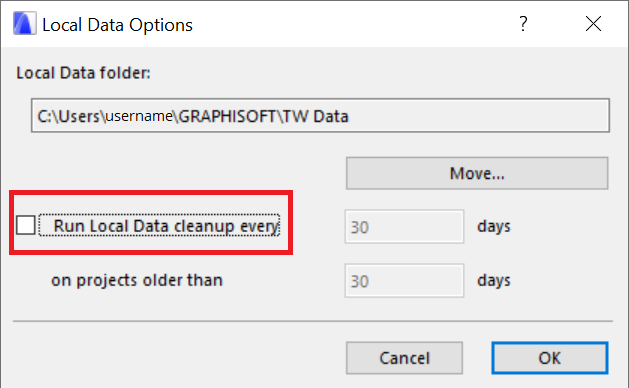This screenshot has height=388, width=629.
Task: Click the Move... button
Action: point(477,173)
